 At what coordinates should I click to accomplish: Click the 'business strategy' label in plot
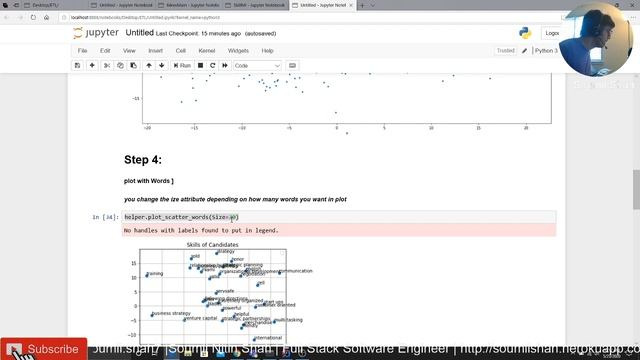171,313
